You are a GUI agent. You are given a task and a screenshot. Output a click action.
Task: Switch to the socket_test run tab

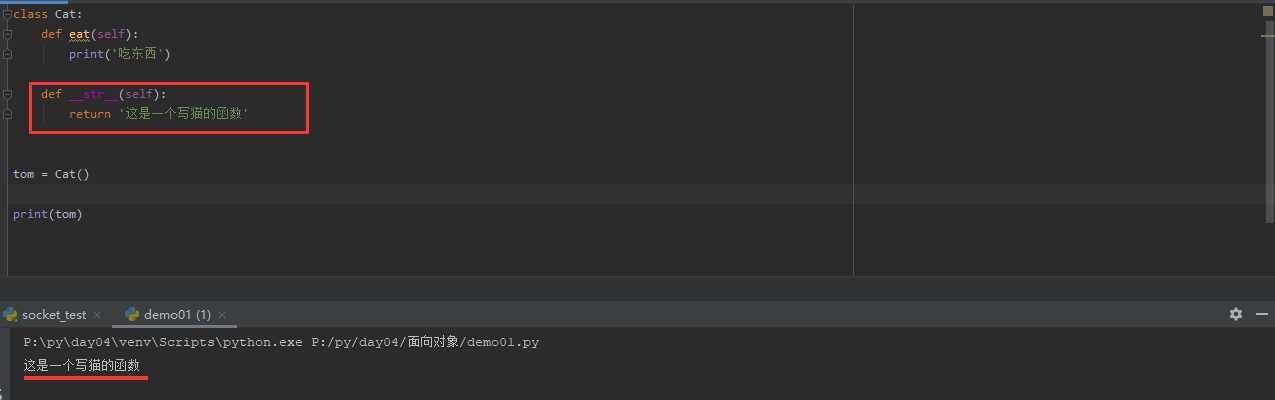click(x=54, y=314)
